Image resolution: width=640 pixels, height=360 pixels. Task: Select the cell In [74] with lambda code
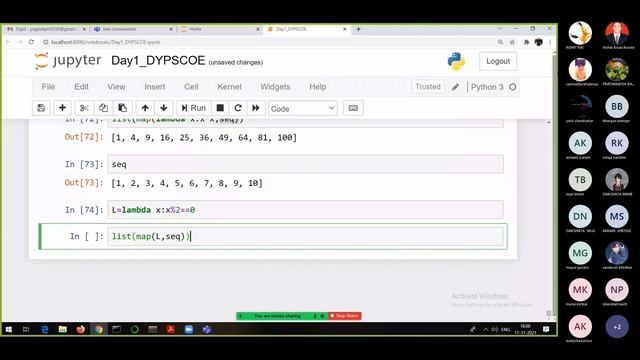[305, 210]
